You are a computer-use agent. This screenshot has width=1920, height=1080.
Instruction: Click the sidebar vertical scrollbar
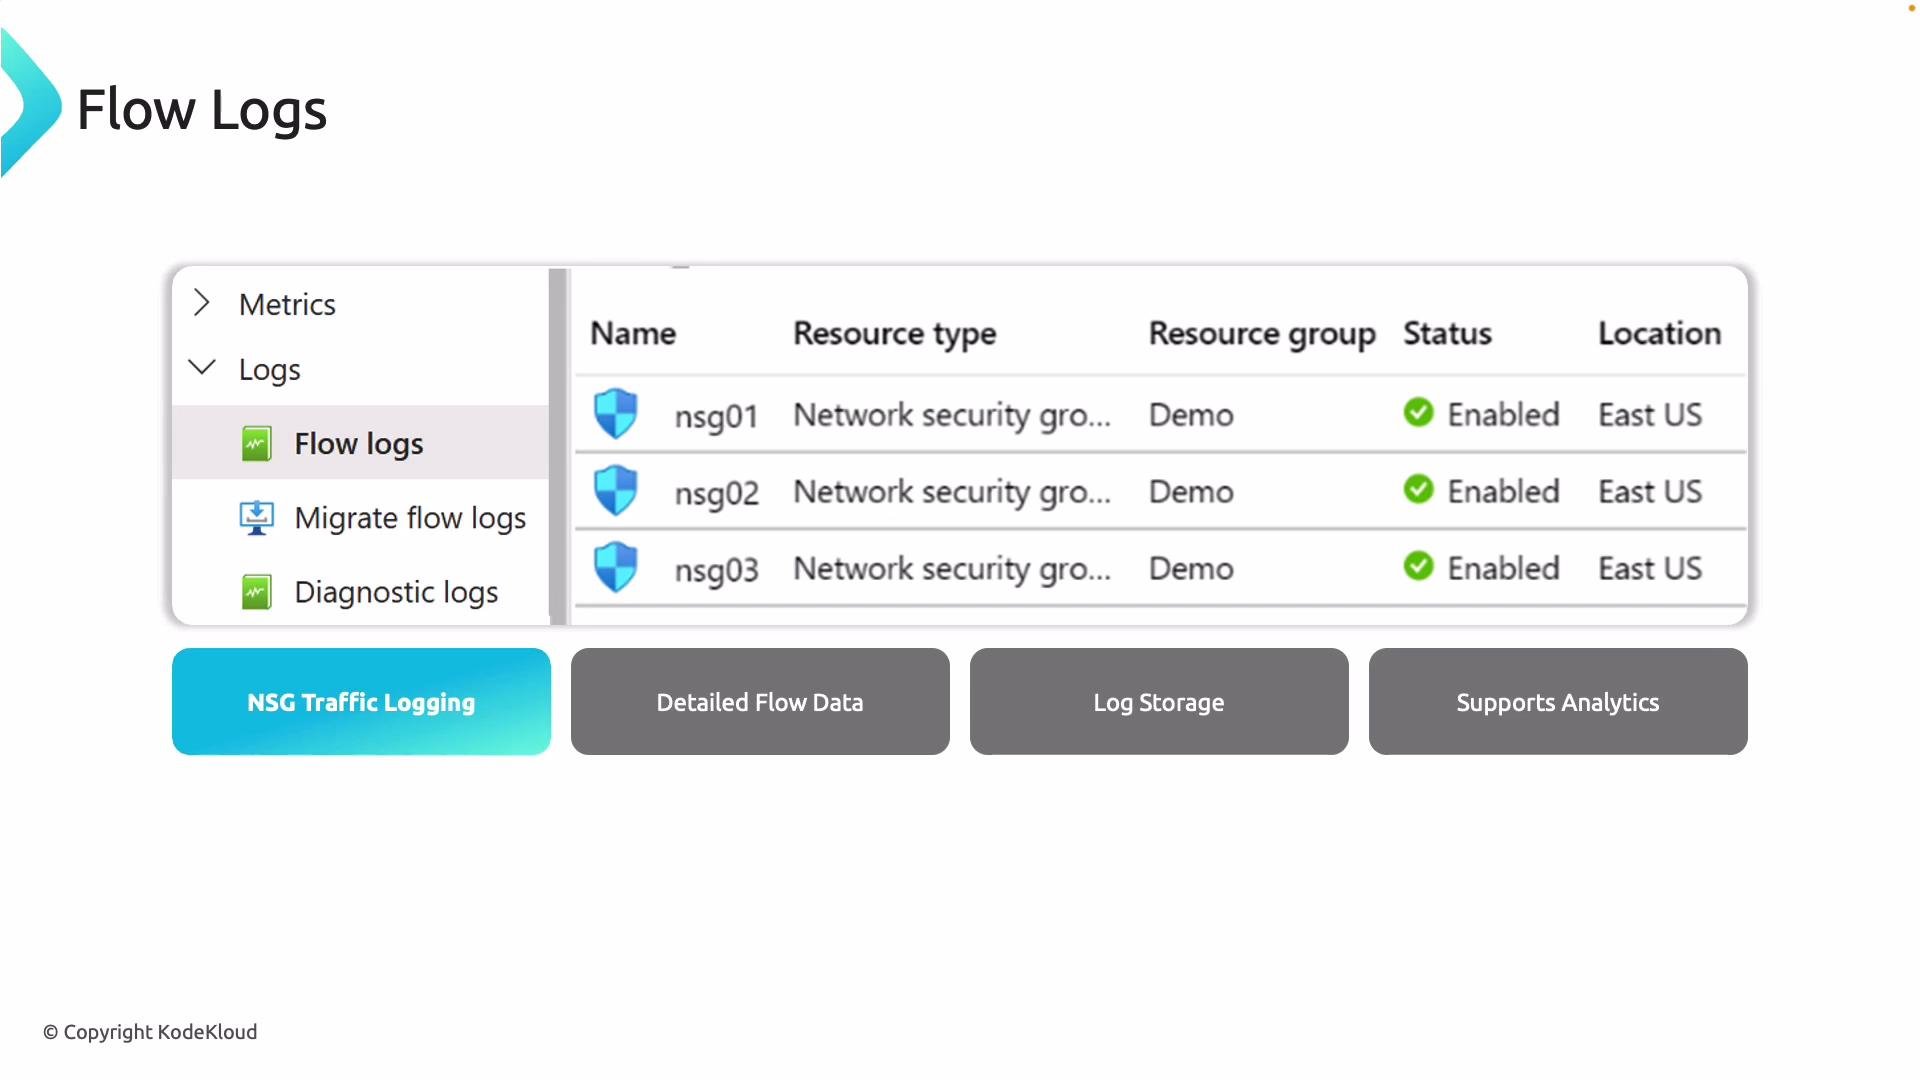pyautogui.click(x=558, y=446)
